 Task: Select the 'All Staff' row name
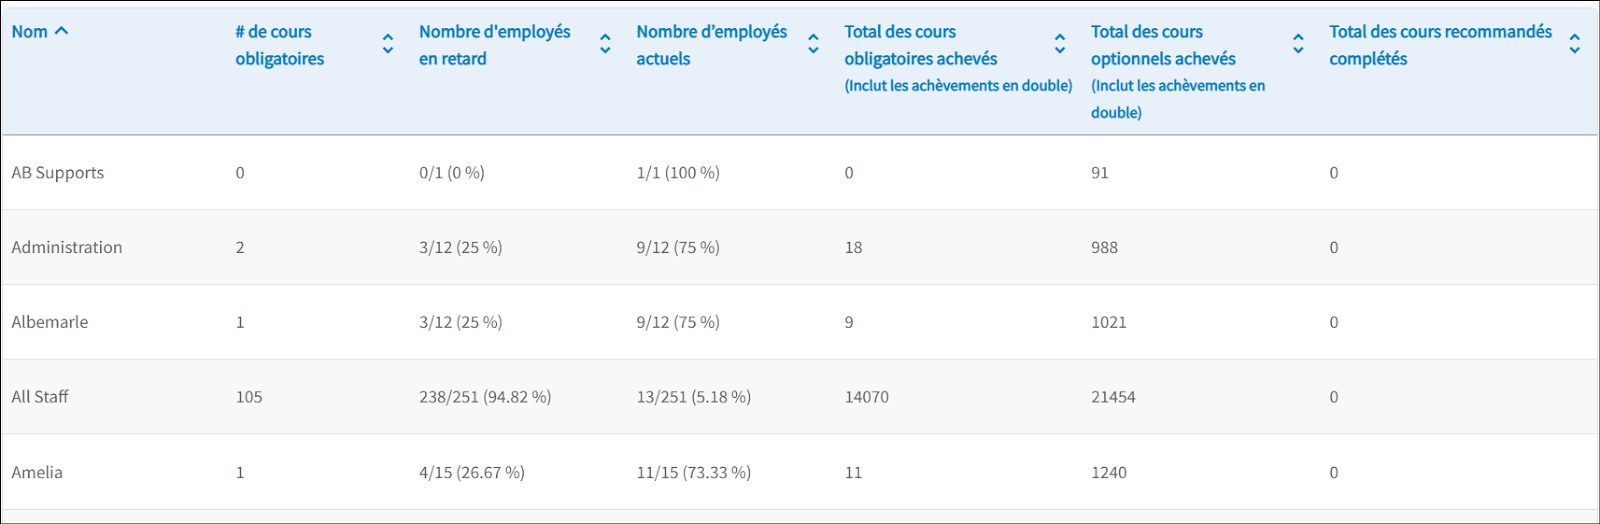point(40,397)
